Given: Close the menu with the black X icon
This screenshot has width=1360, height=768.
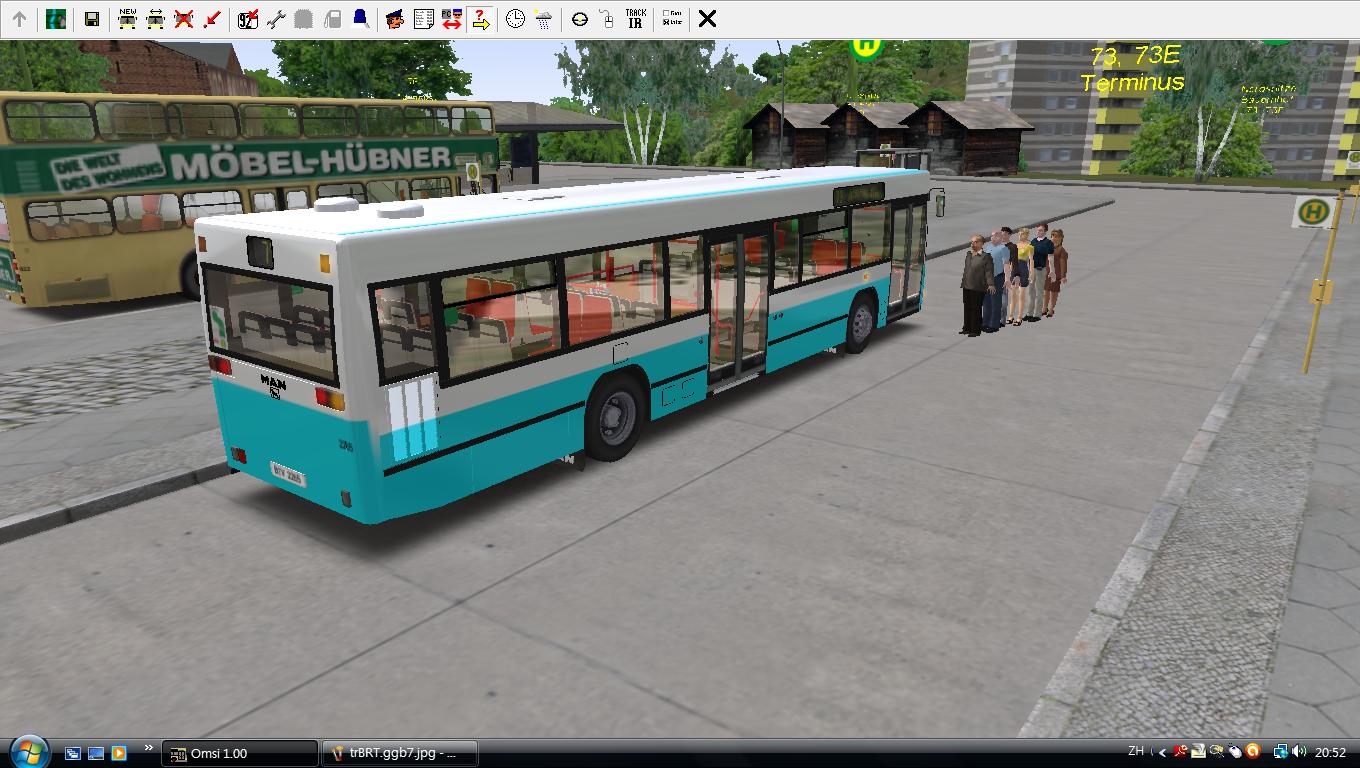Looking at the screenshot, I should tap(707, 19).
